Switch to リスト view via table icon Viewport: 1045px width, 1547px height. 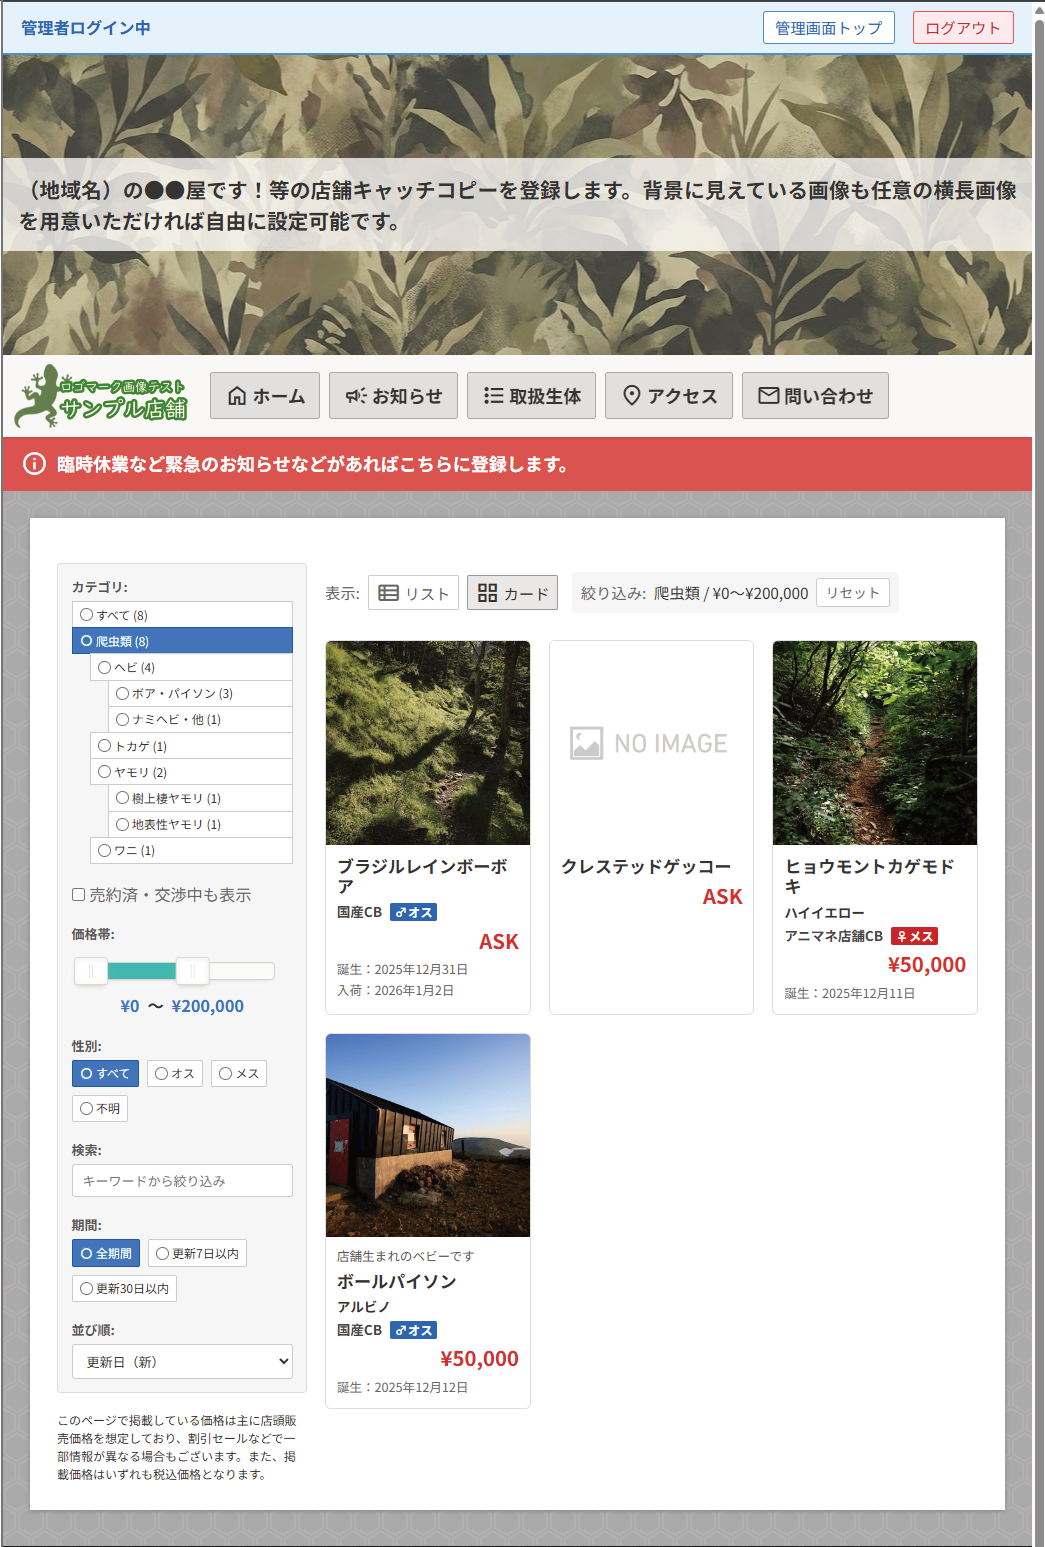[x=389, y=593]
